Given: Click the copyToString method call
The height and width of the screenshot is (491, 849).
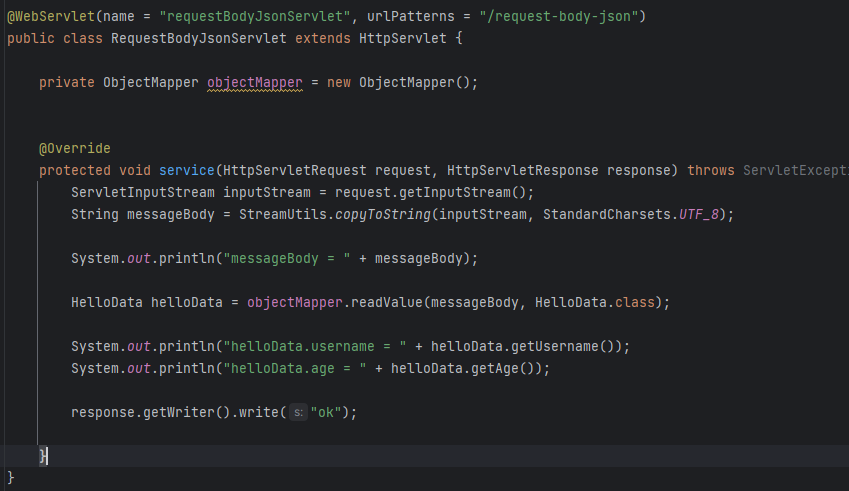Looking at the screenshot, I should 383,215.
